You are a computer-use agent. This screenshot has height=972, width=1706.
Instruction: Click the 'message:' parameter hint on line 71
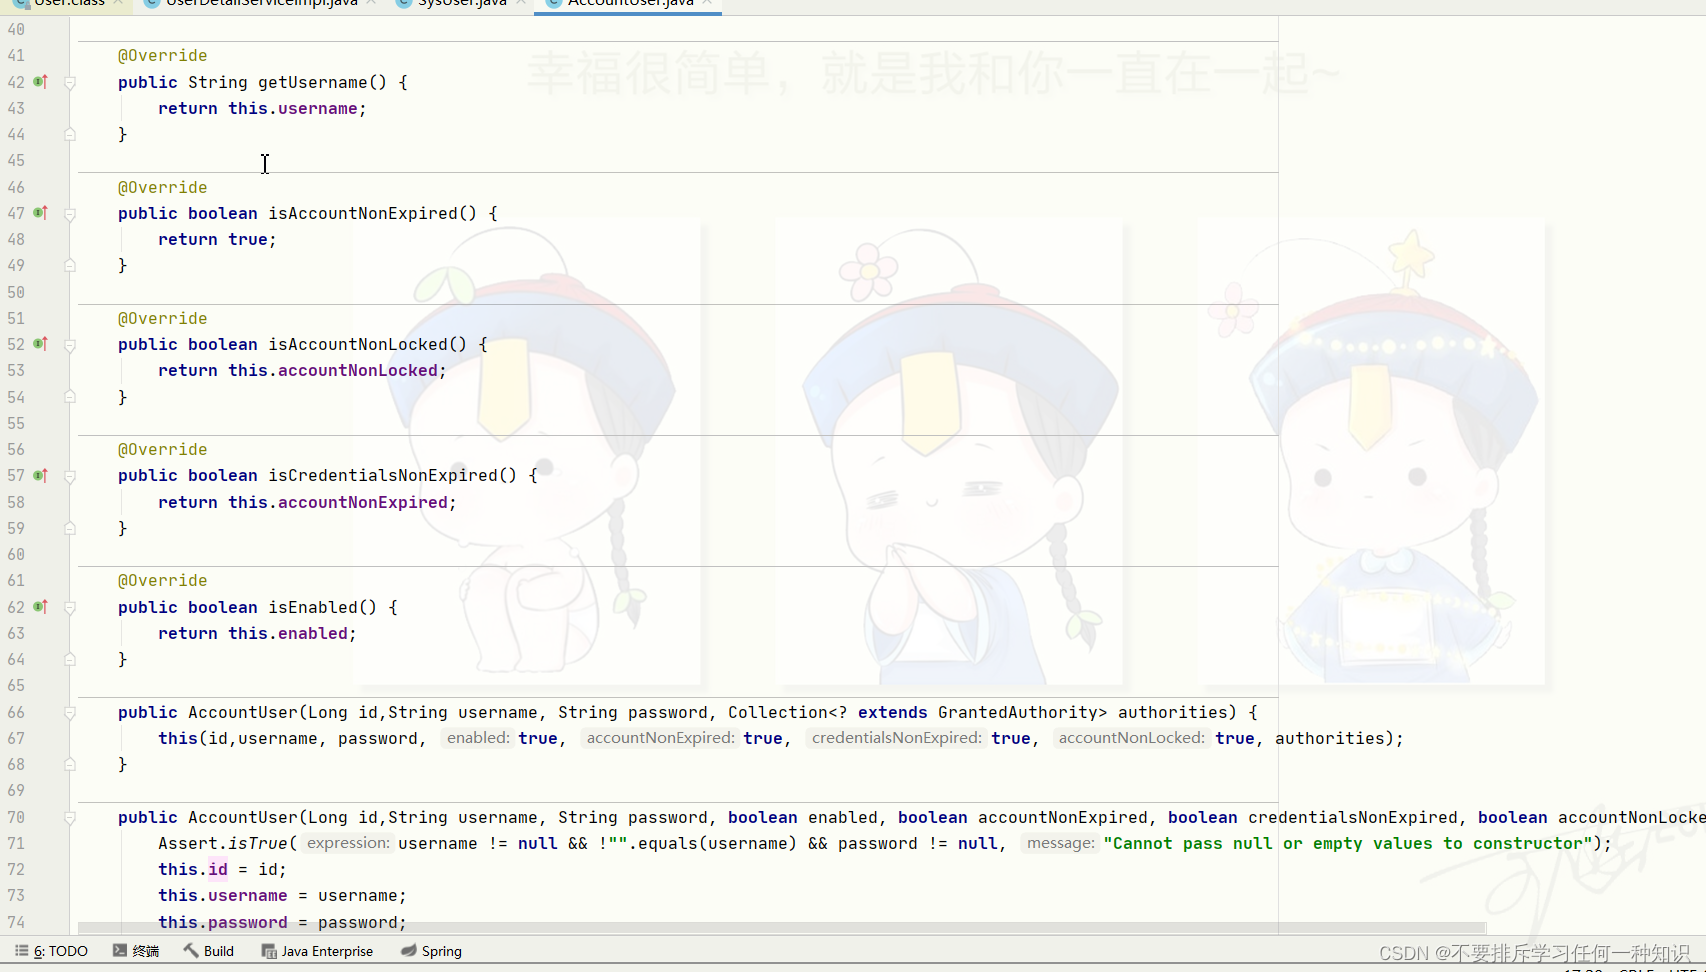tap(1060, 843)
